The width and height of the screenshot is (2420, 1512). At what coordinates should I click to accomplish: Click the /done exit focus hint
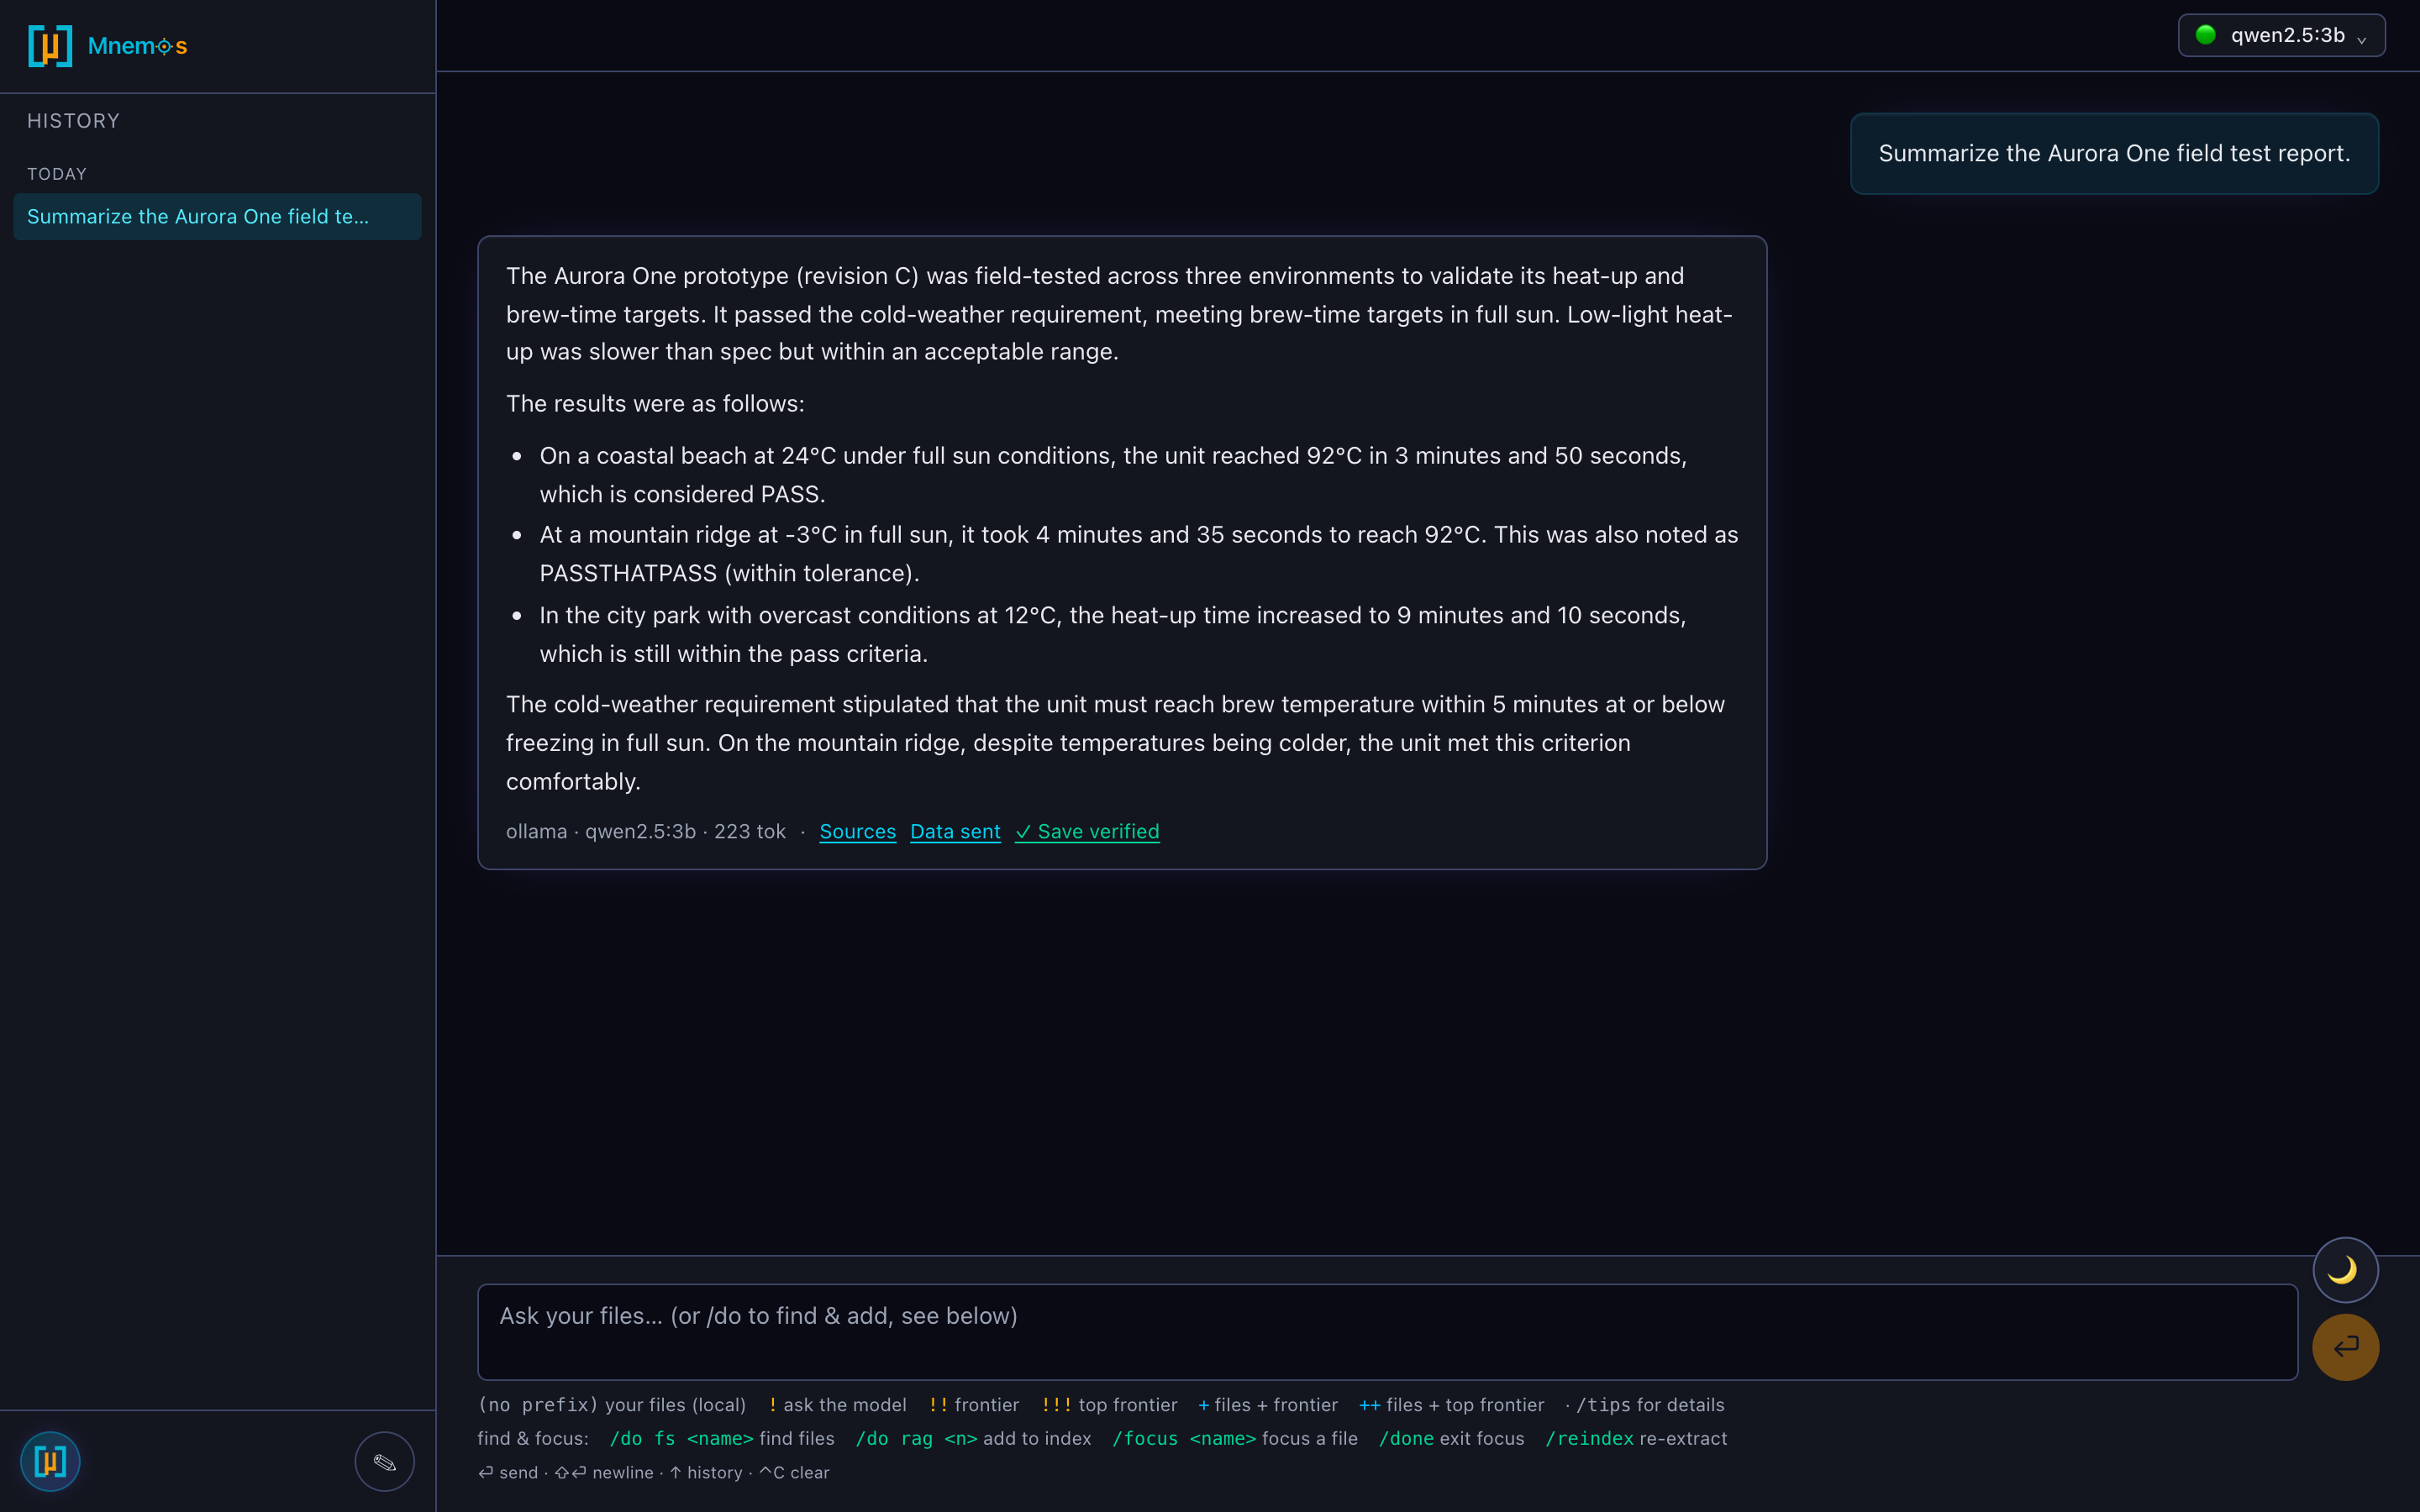click(x=1451, y=1438)
